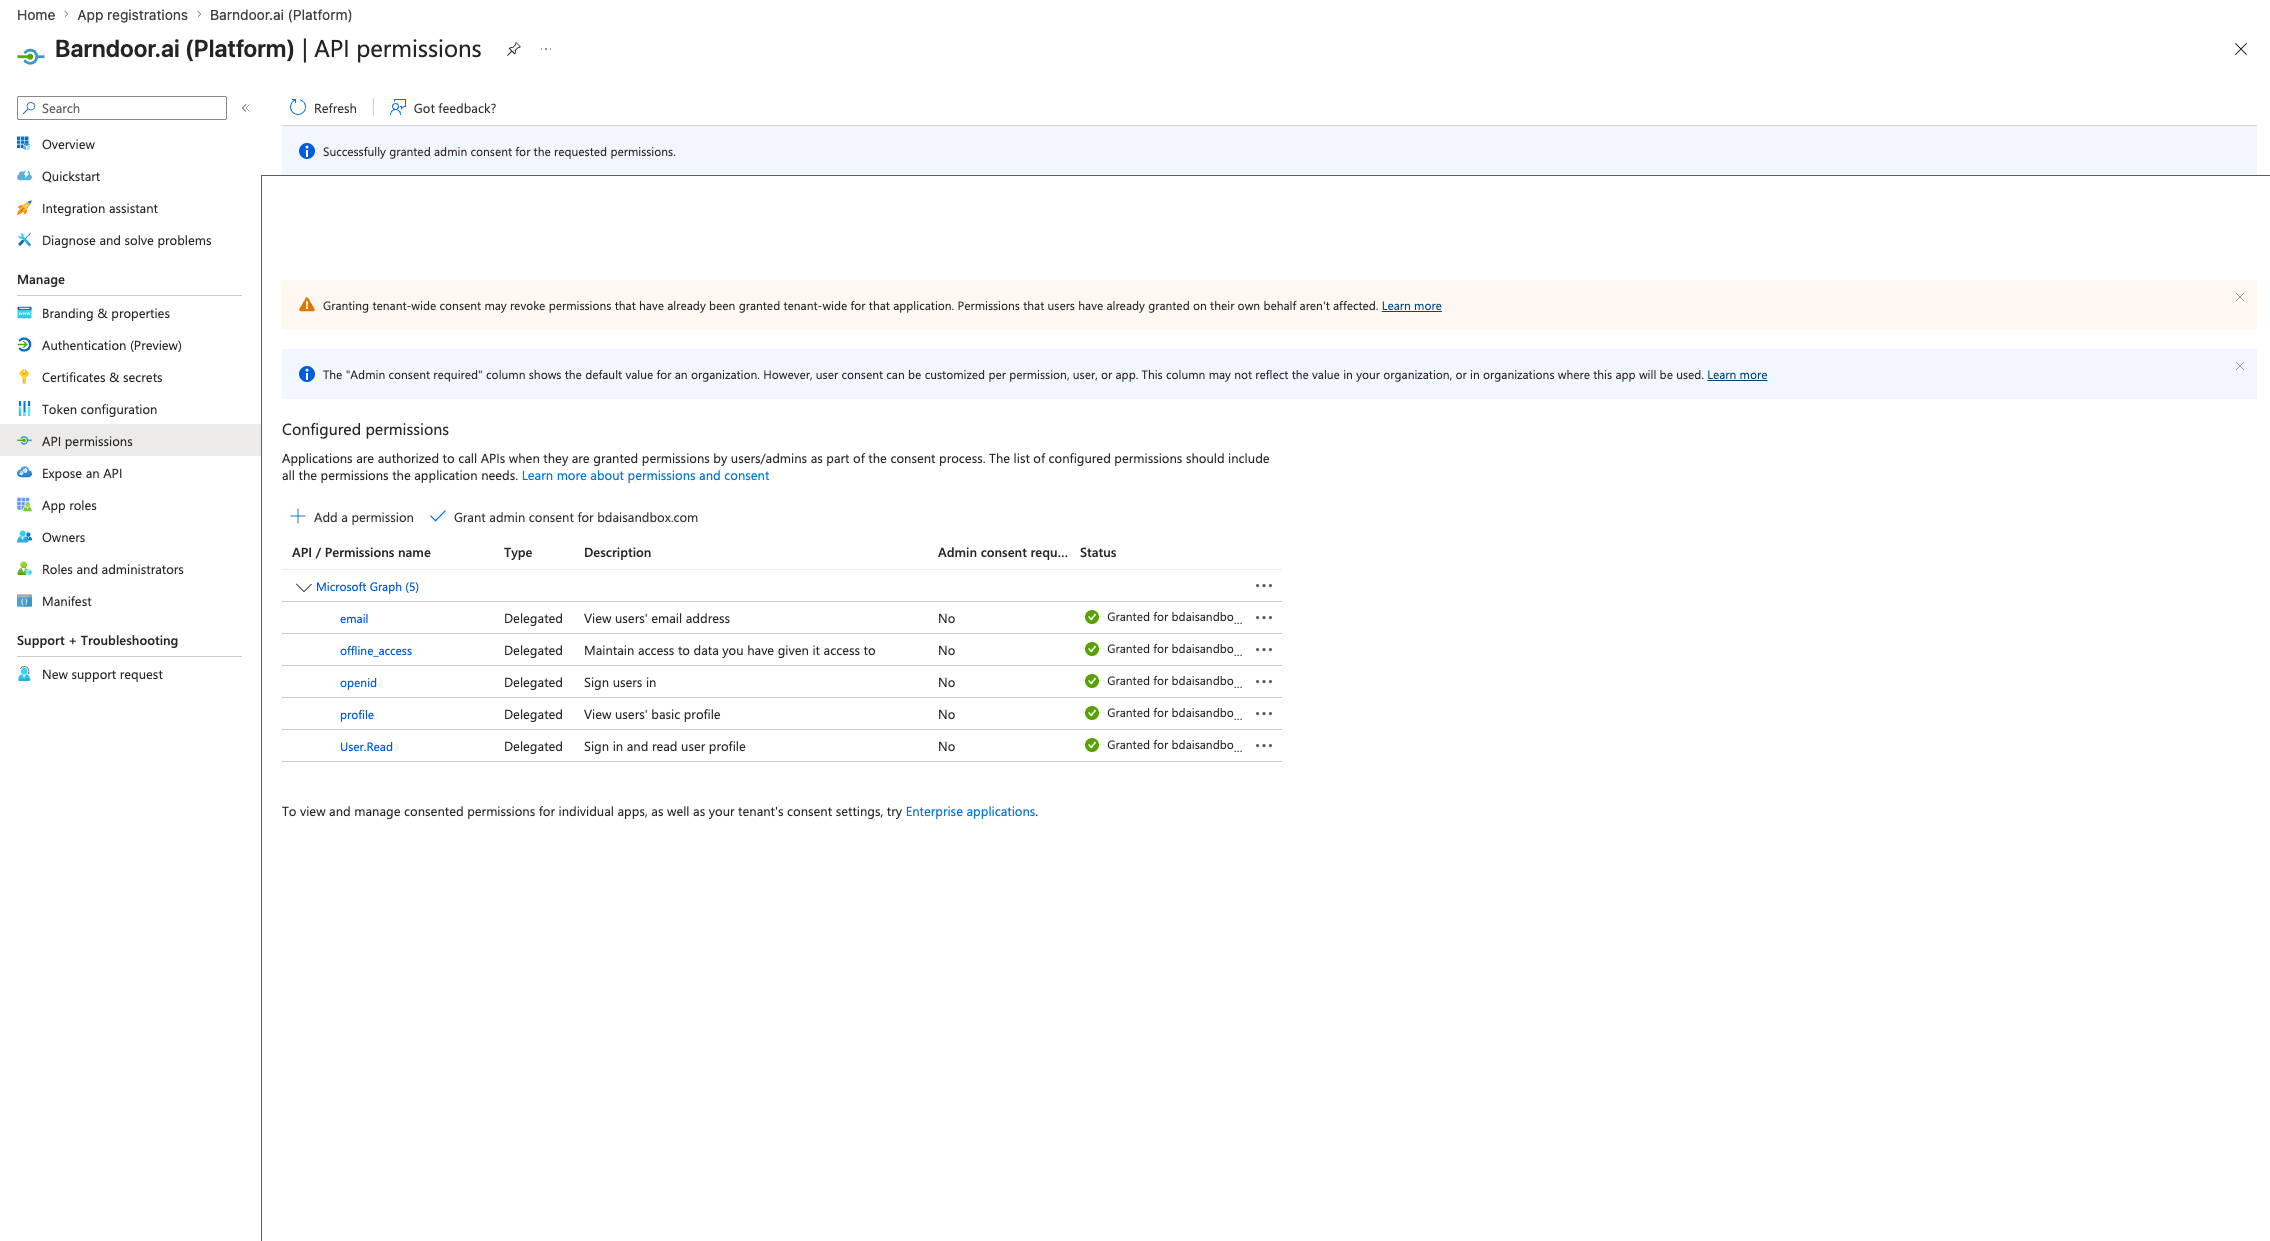Click the pin icon beside page title
The height and width of the screenshot is (1241, 2270).
[513, 49]
